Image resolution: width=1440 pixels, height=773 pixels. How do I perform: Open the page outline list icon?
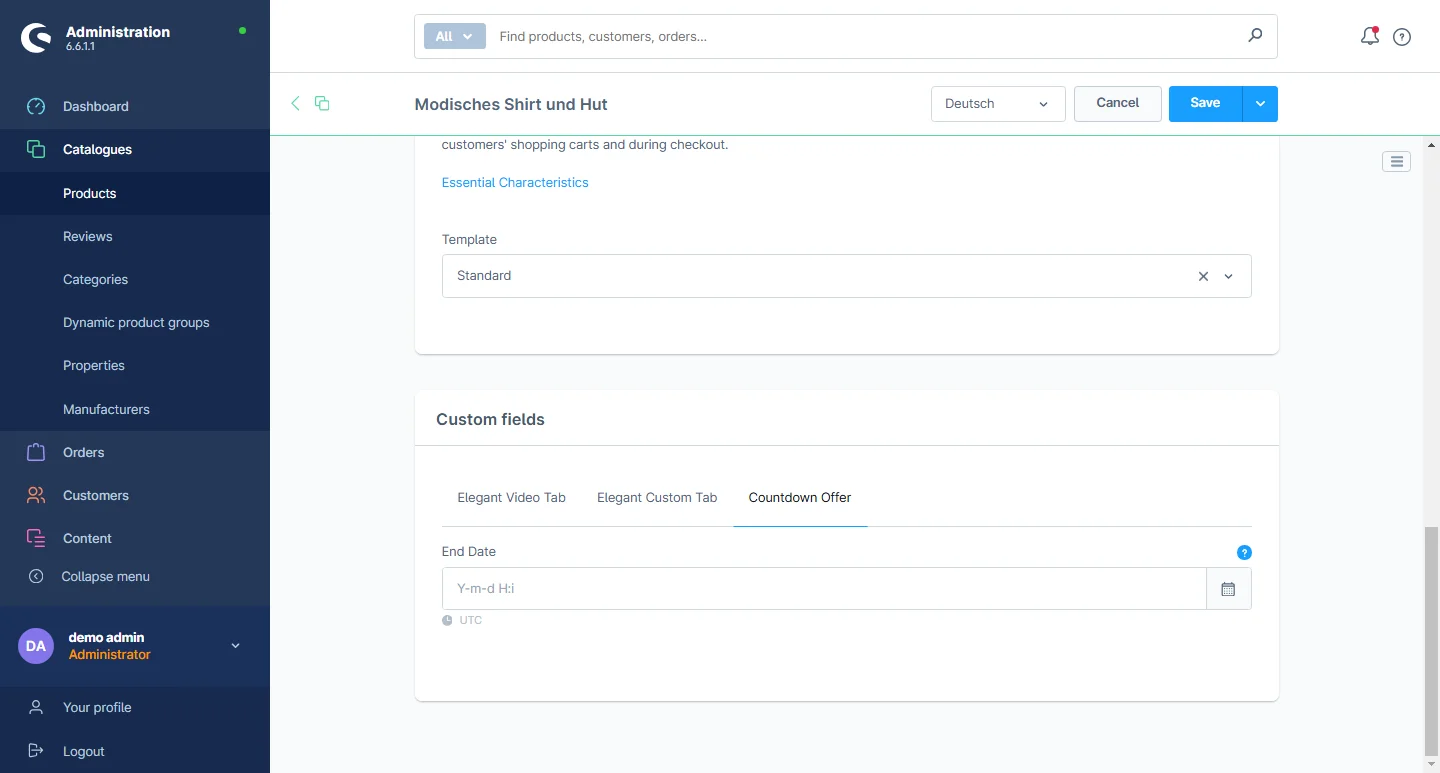click(1396, 161)
